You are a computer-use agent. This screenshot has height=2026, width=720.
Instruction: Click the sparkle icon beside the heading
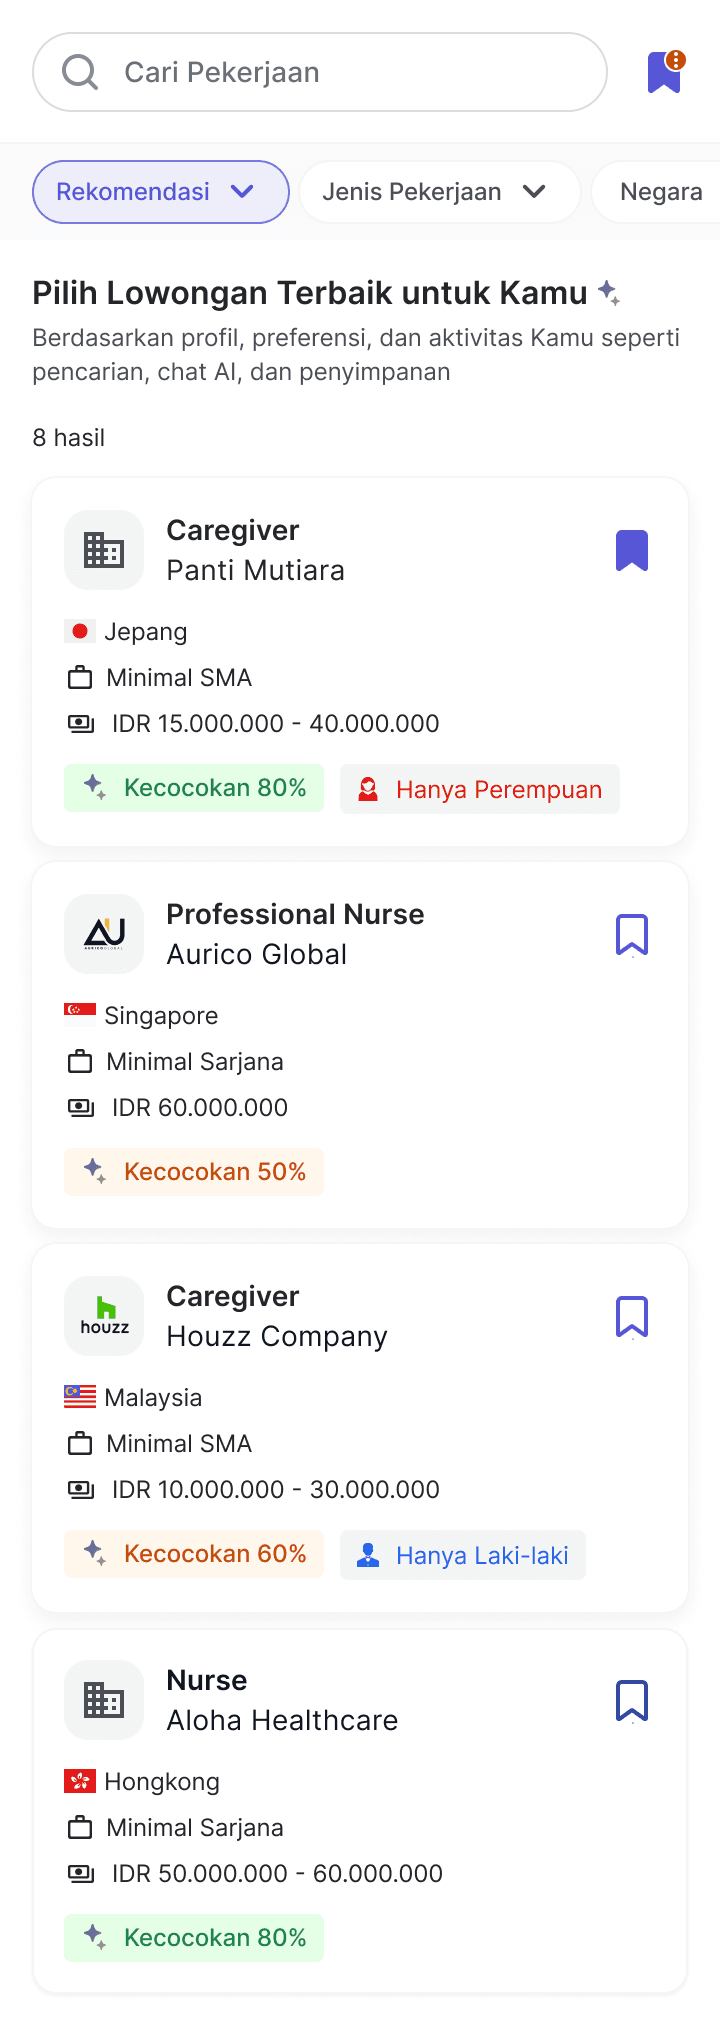tap(608, 293)
